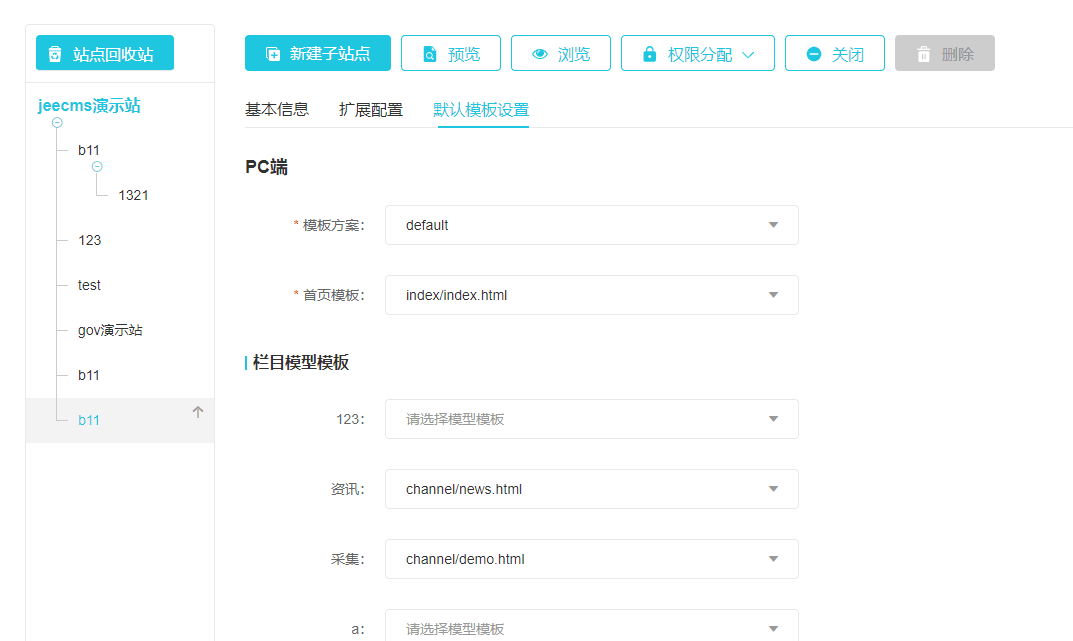Open the 资讯 channel/news.html dropdown
Image resolution: width=1073 pixels, height=641 pixels.
point(592,489)
